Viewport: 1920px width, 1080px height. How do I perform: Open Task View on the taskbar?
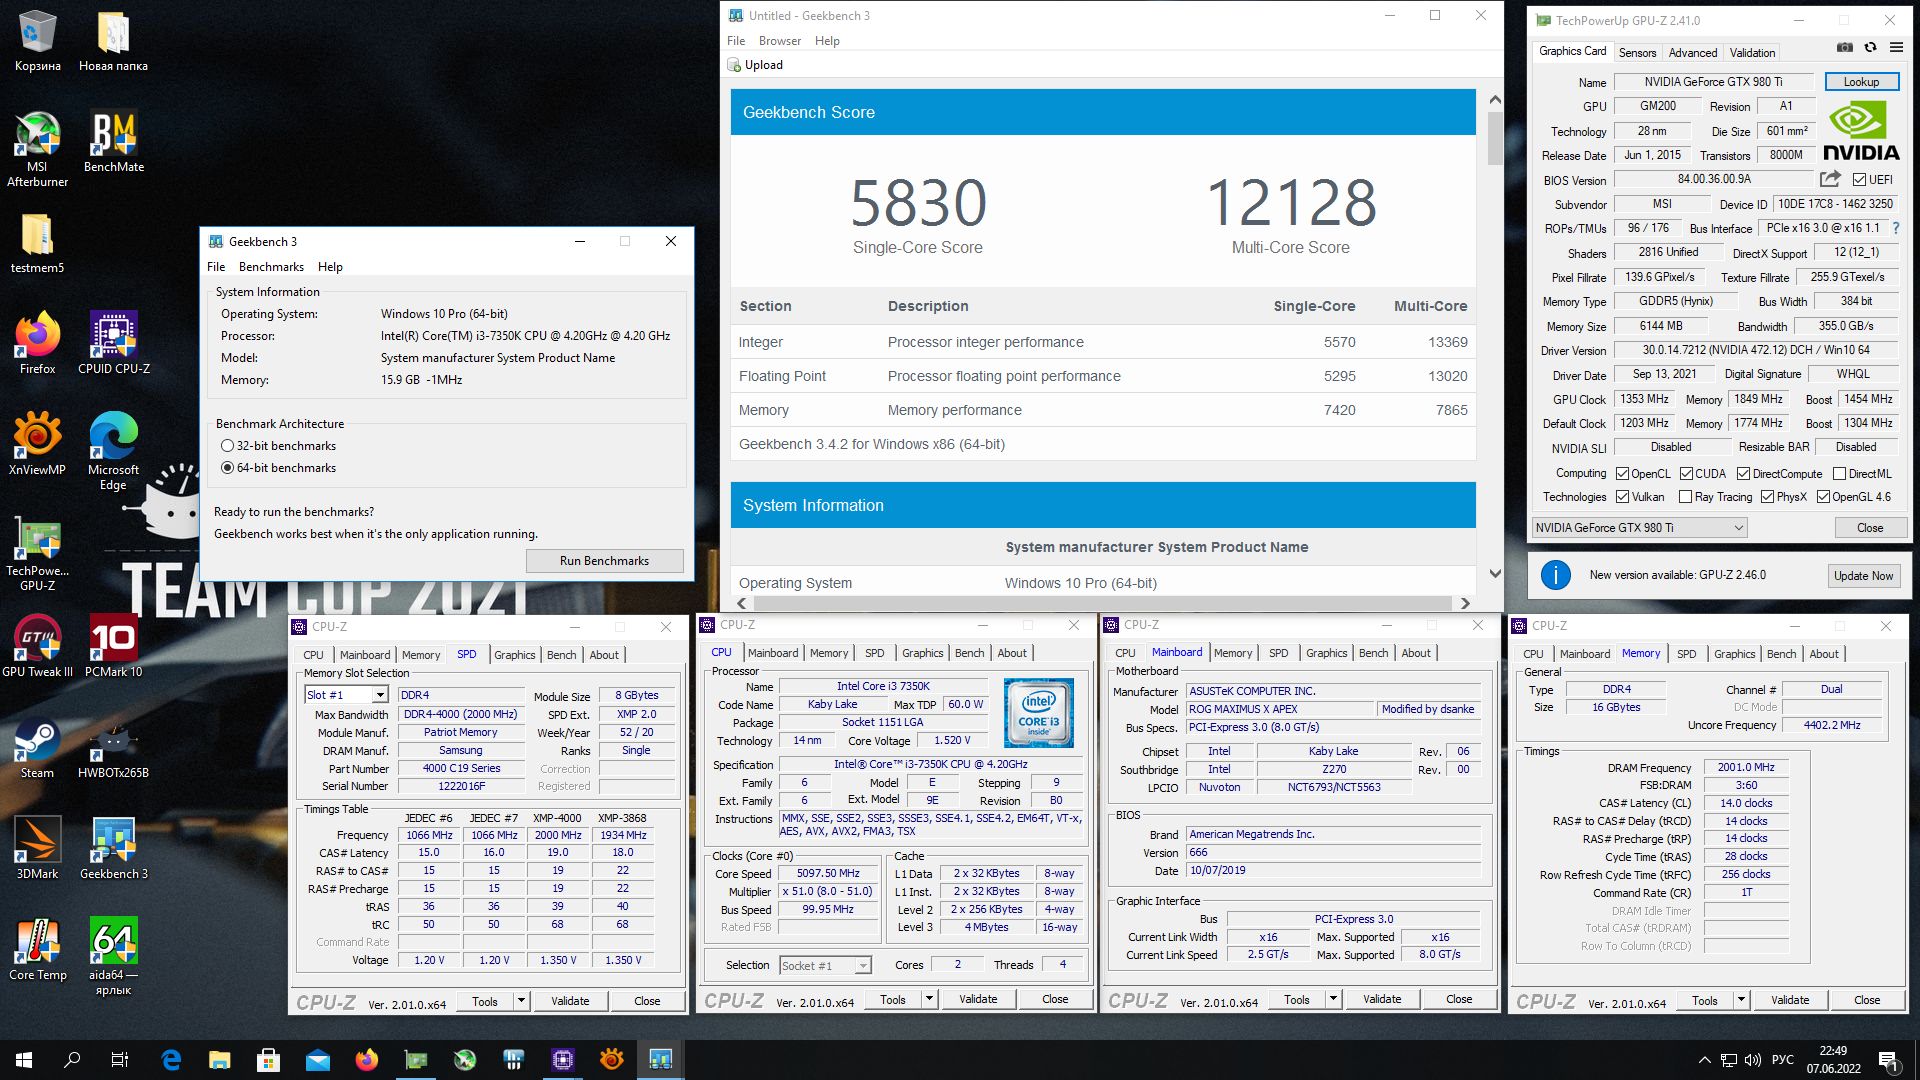click(120, 1060)
